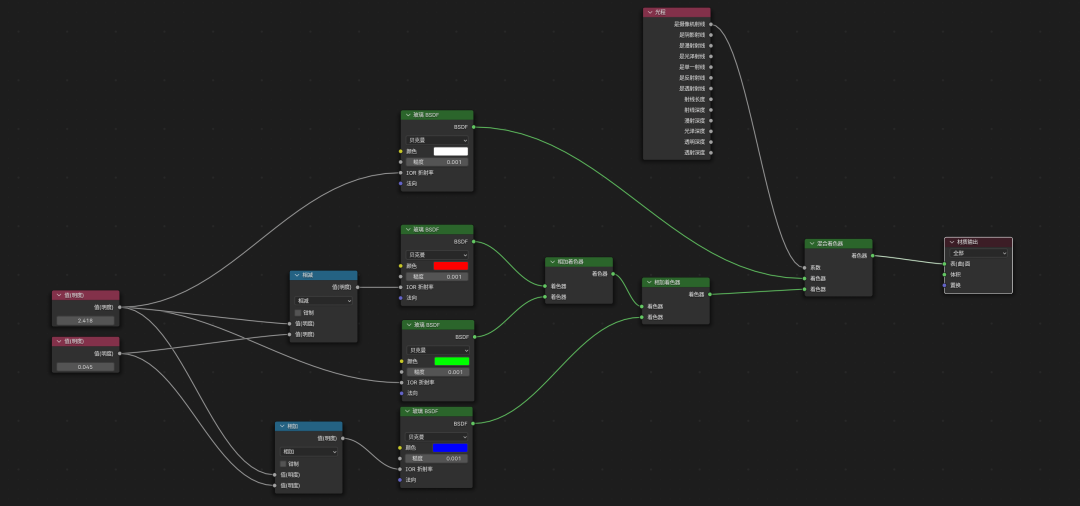Collapse the 光程 (Light Path) node chevron
Screen dimensions: 1080x506
tap(648, 12)
